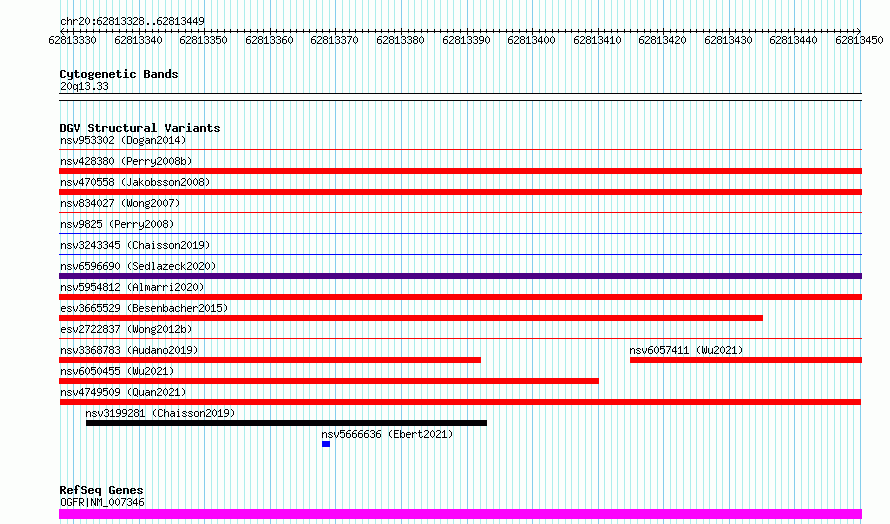Open the nsv3199281 (Chaisson2019) label
This screenshot has width=890, height=524.
coord(160,413)
